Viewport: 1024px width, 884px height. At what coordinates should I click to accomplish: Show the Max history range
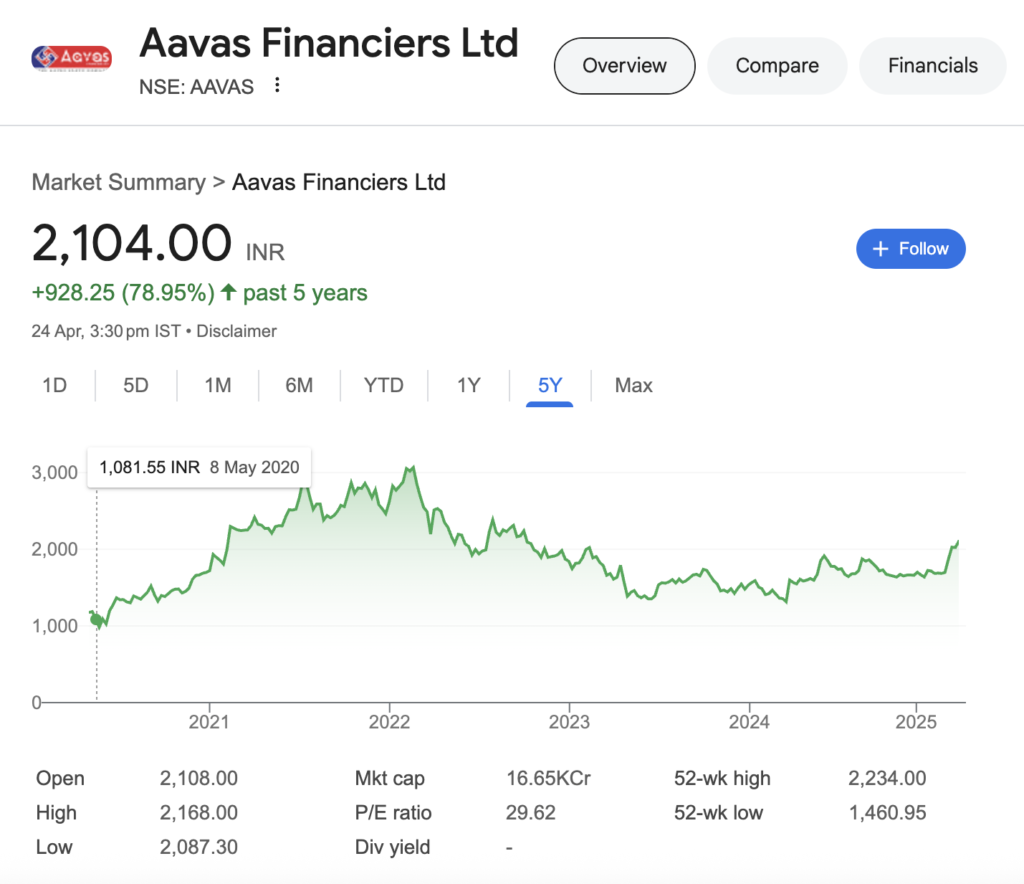pos(633,385)
